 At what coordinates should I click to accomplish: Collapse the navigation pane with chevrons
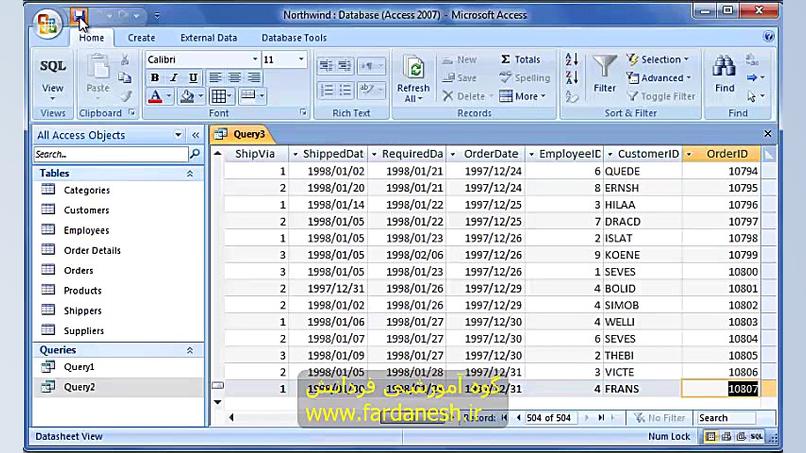[x=195, y=135]
